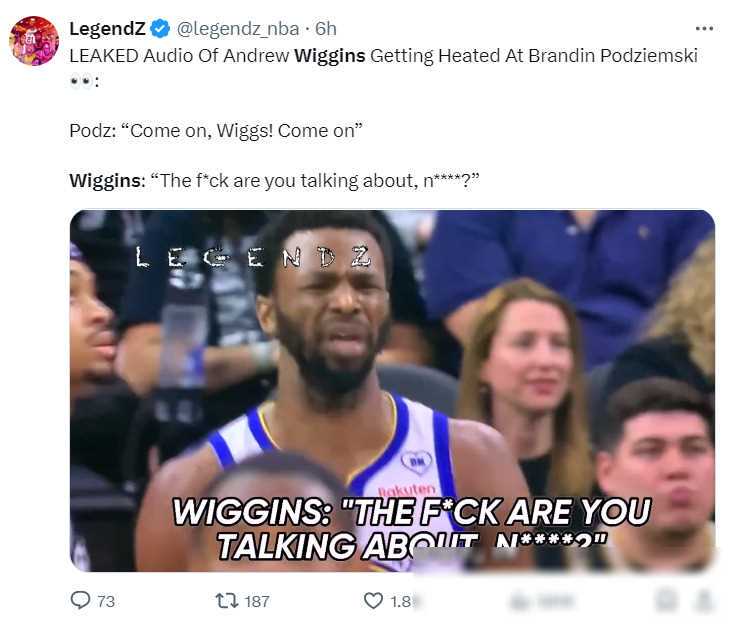Screen dimensions: 736x627
Task: Click the LEGENDZ watermark on video
Action: [253, 257]
